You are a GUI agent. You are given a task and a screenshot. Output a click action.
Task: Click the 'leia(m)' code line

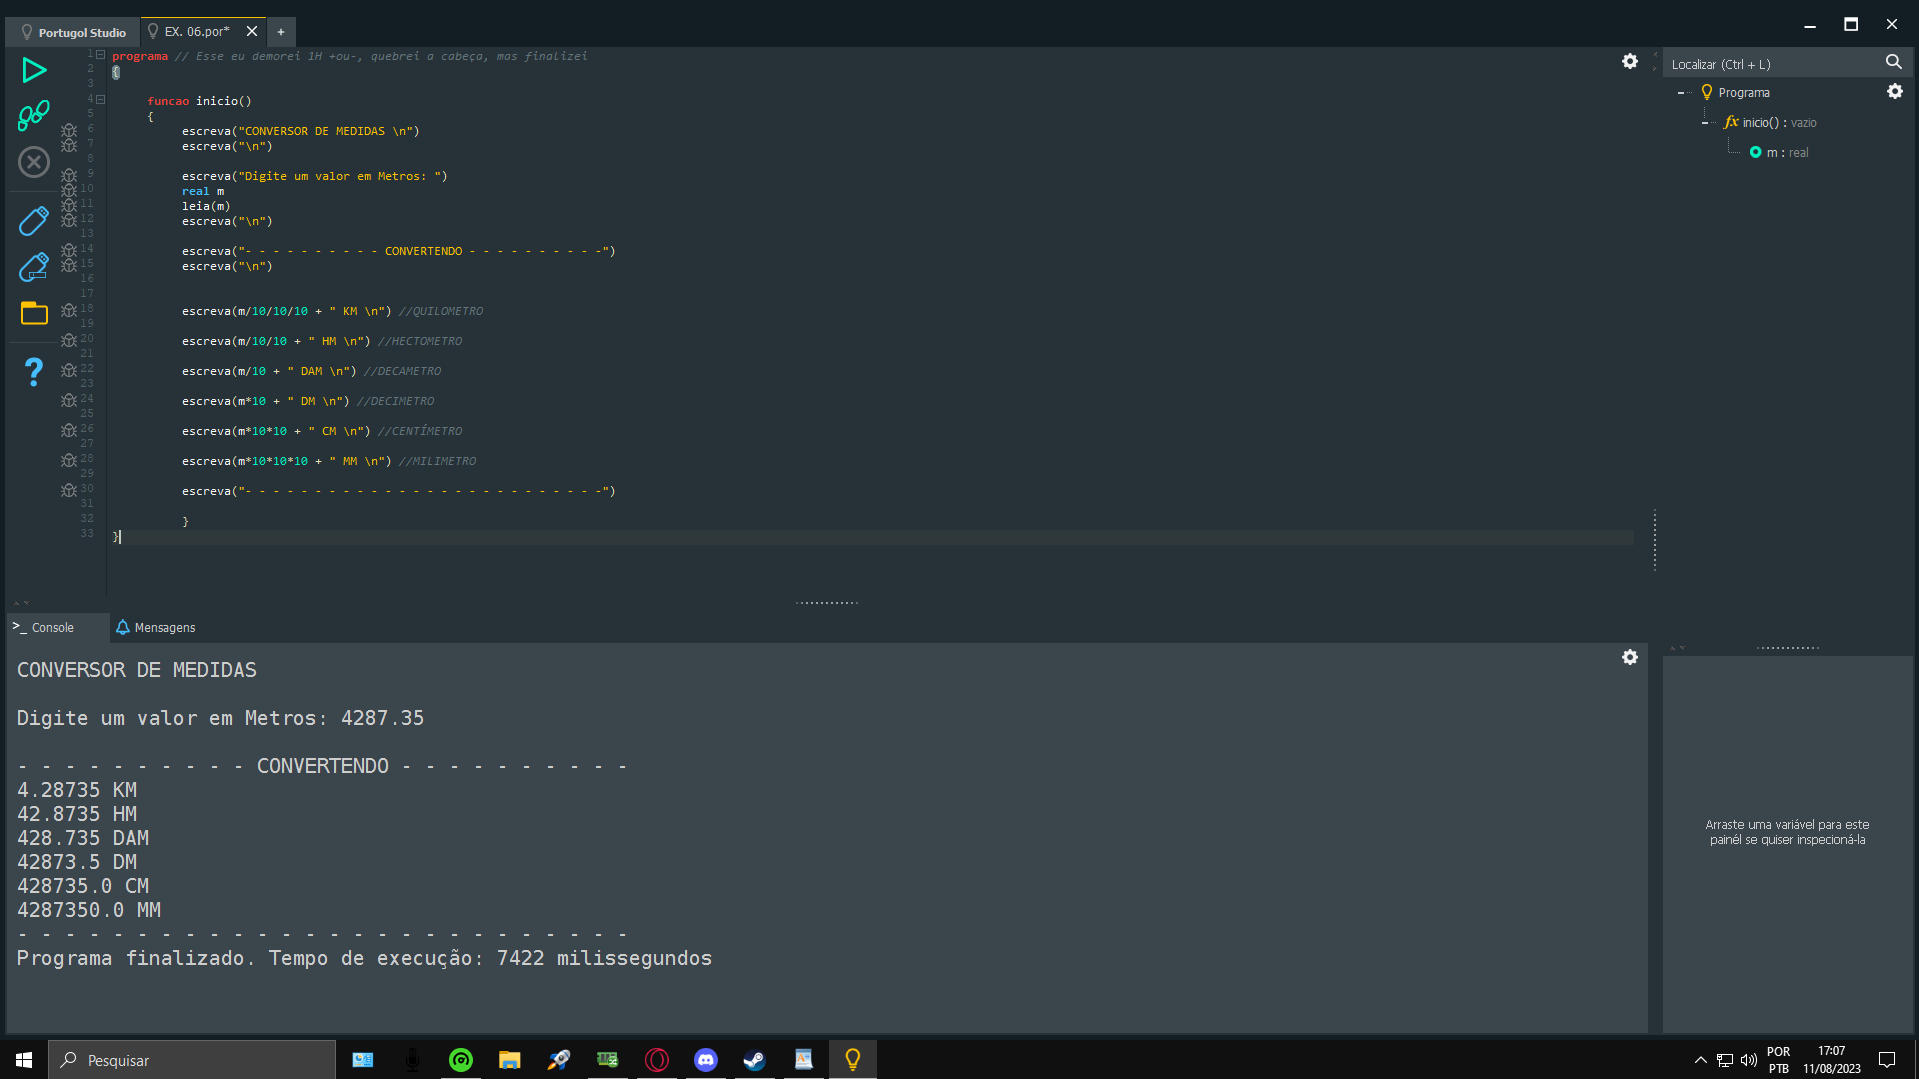pos(206,206)
